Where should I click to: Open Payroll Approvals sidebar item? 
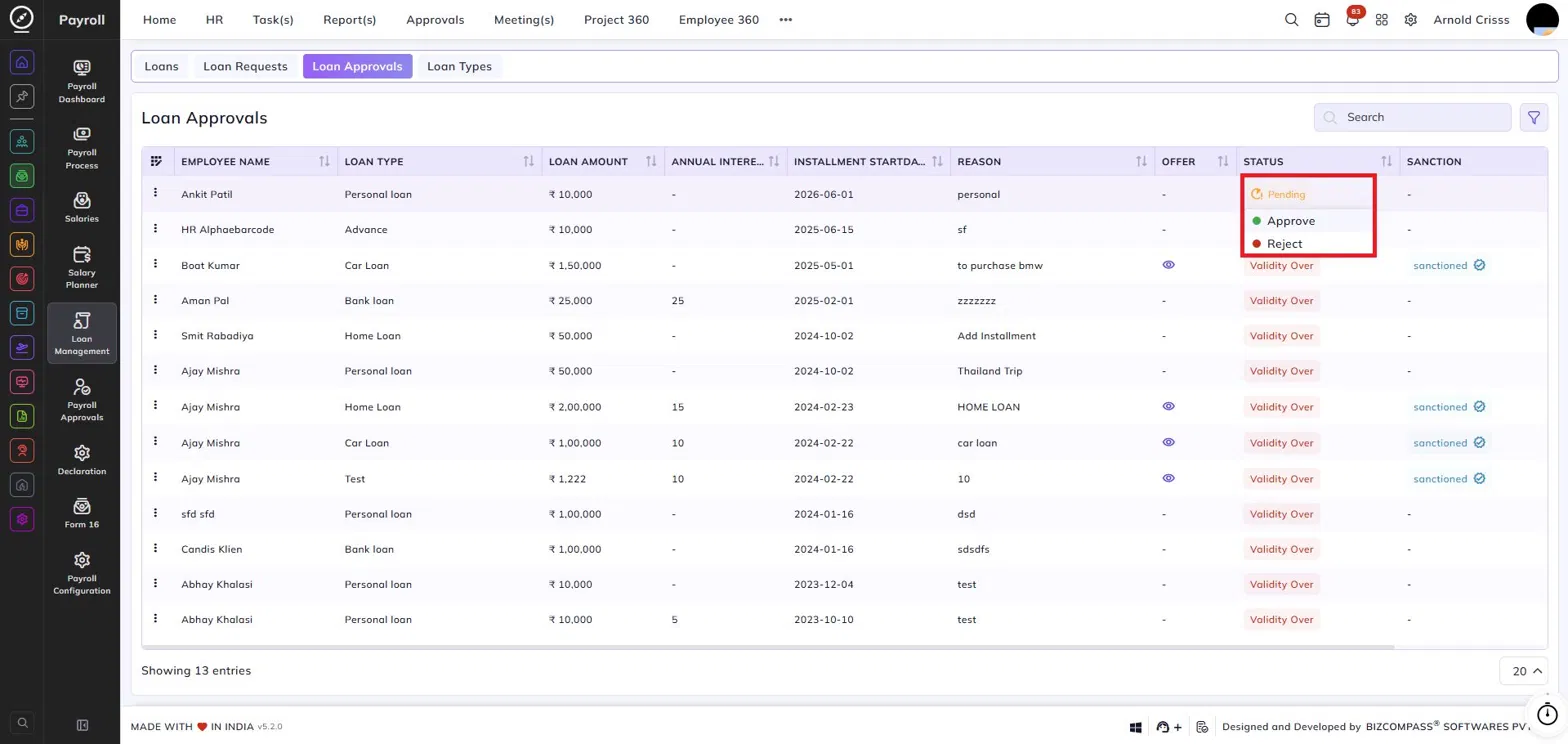[82, 400]
